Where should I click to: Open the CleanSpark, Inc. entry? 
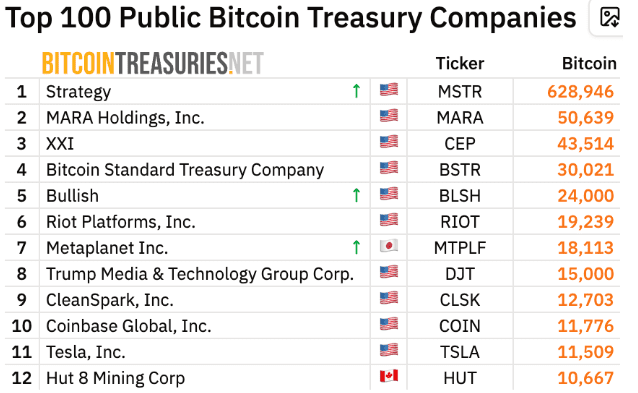(110, 300)
